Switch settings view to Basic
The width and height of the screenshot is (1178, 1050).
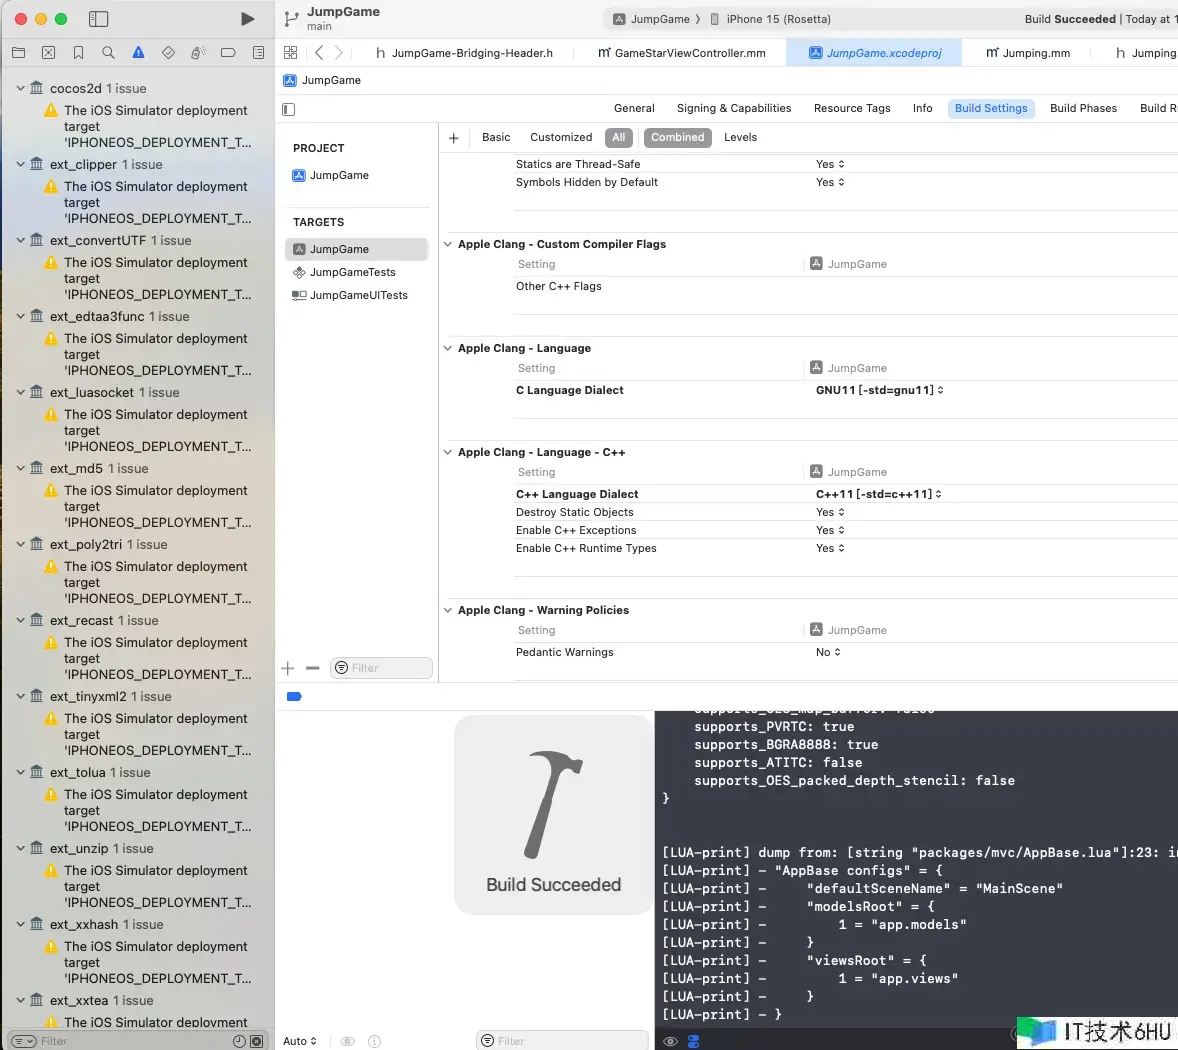496,137
